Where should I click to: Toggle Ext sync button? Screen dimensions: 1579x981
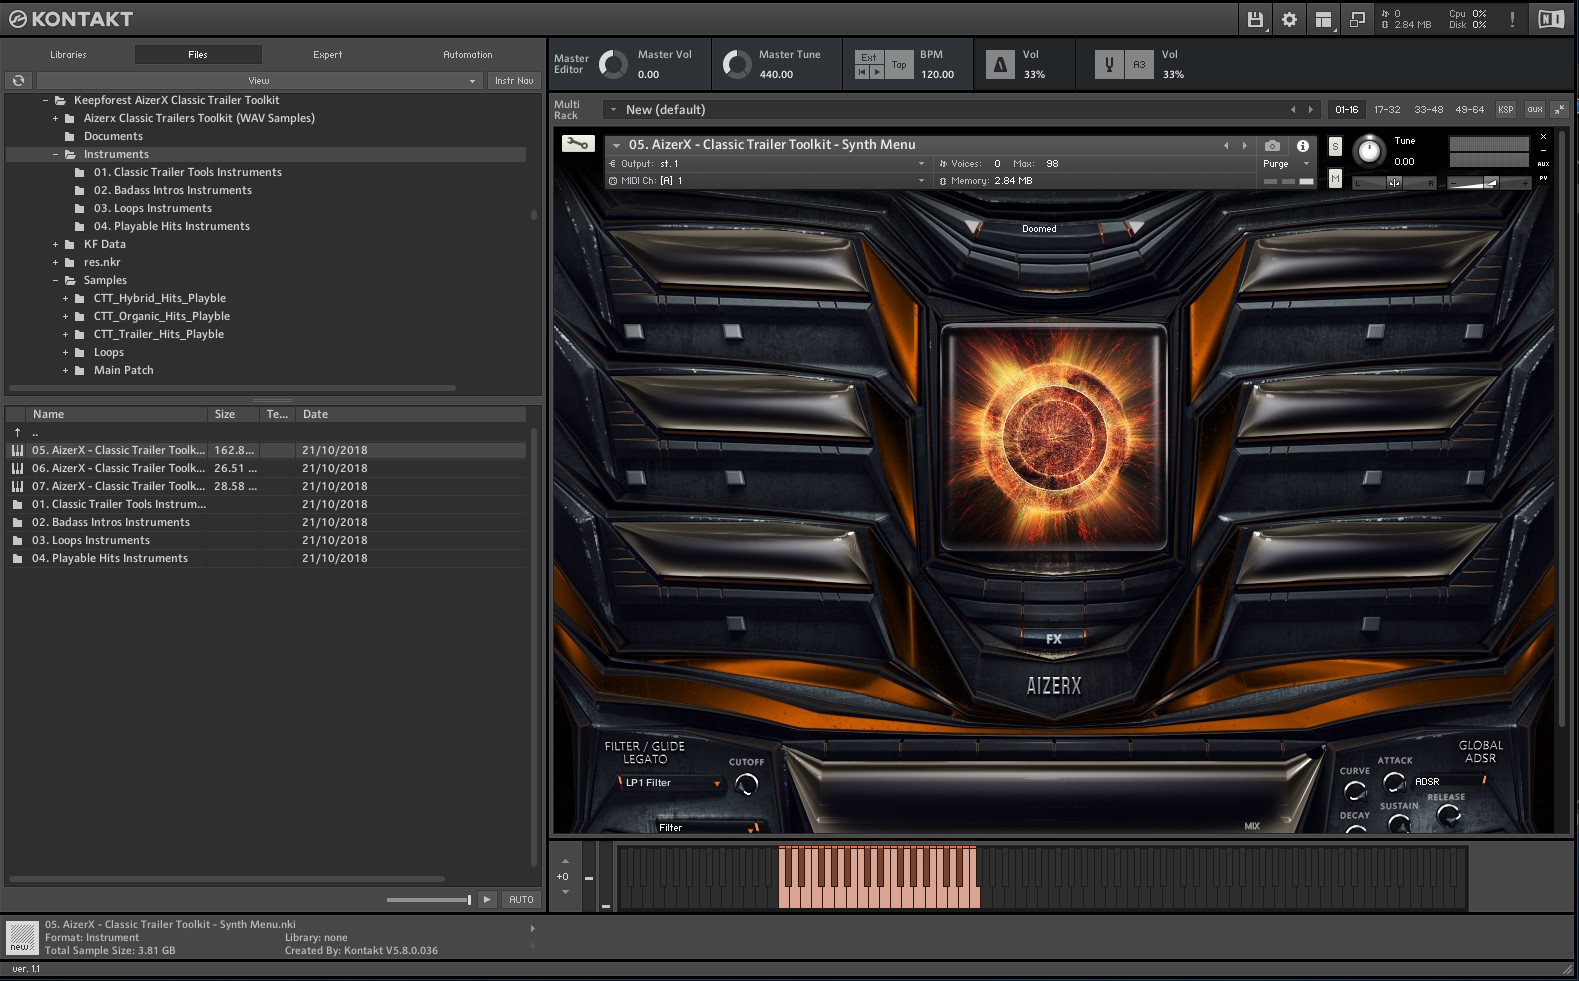pyautogui.click(x=869, y=57)
